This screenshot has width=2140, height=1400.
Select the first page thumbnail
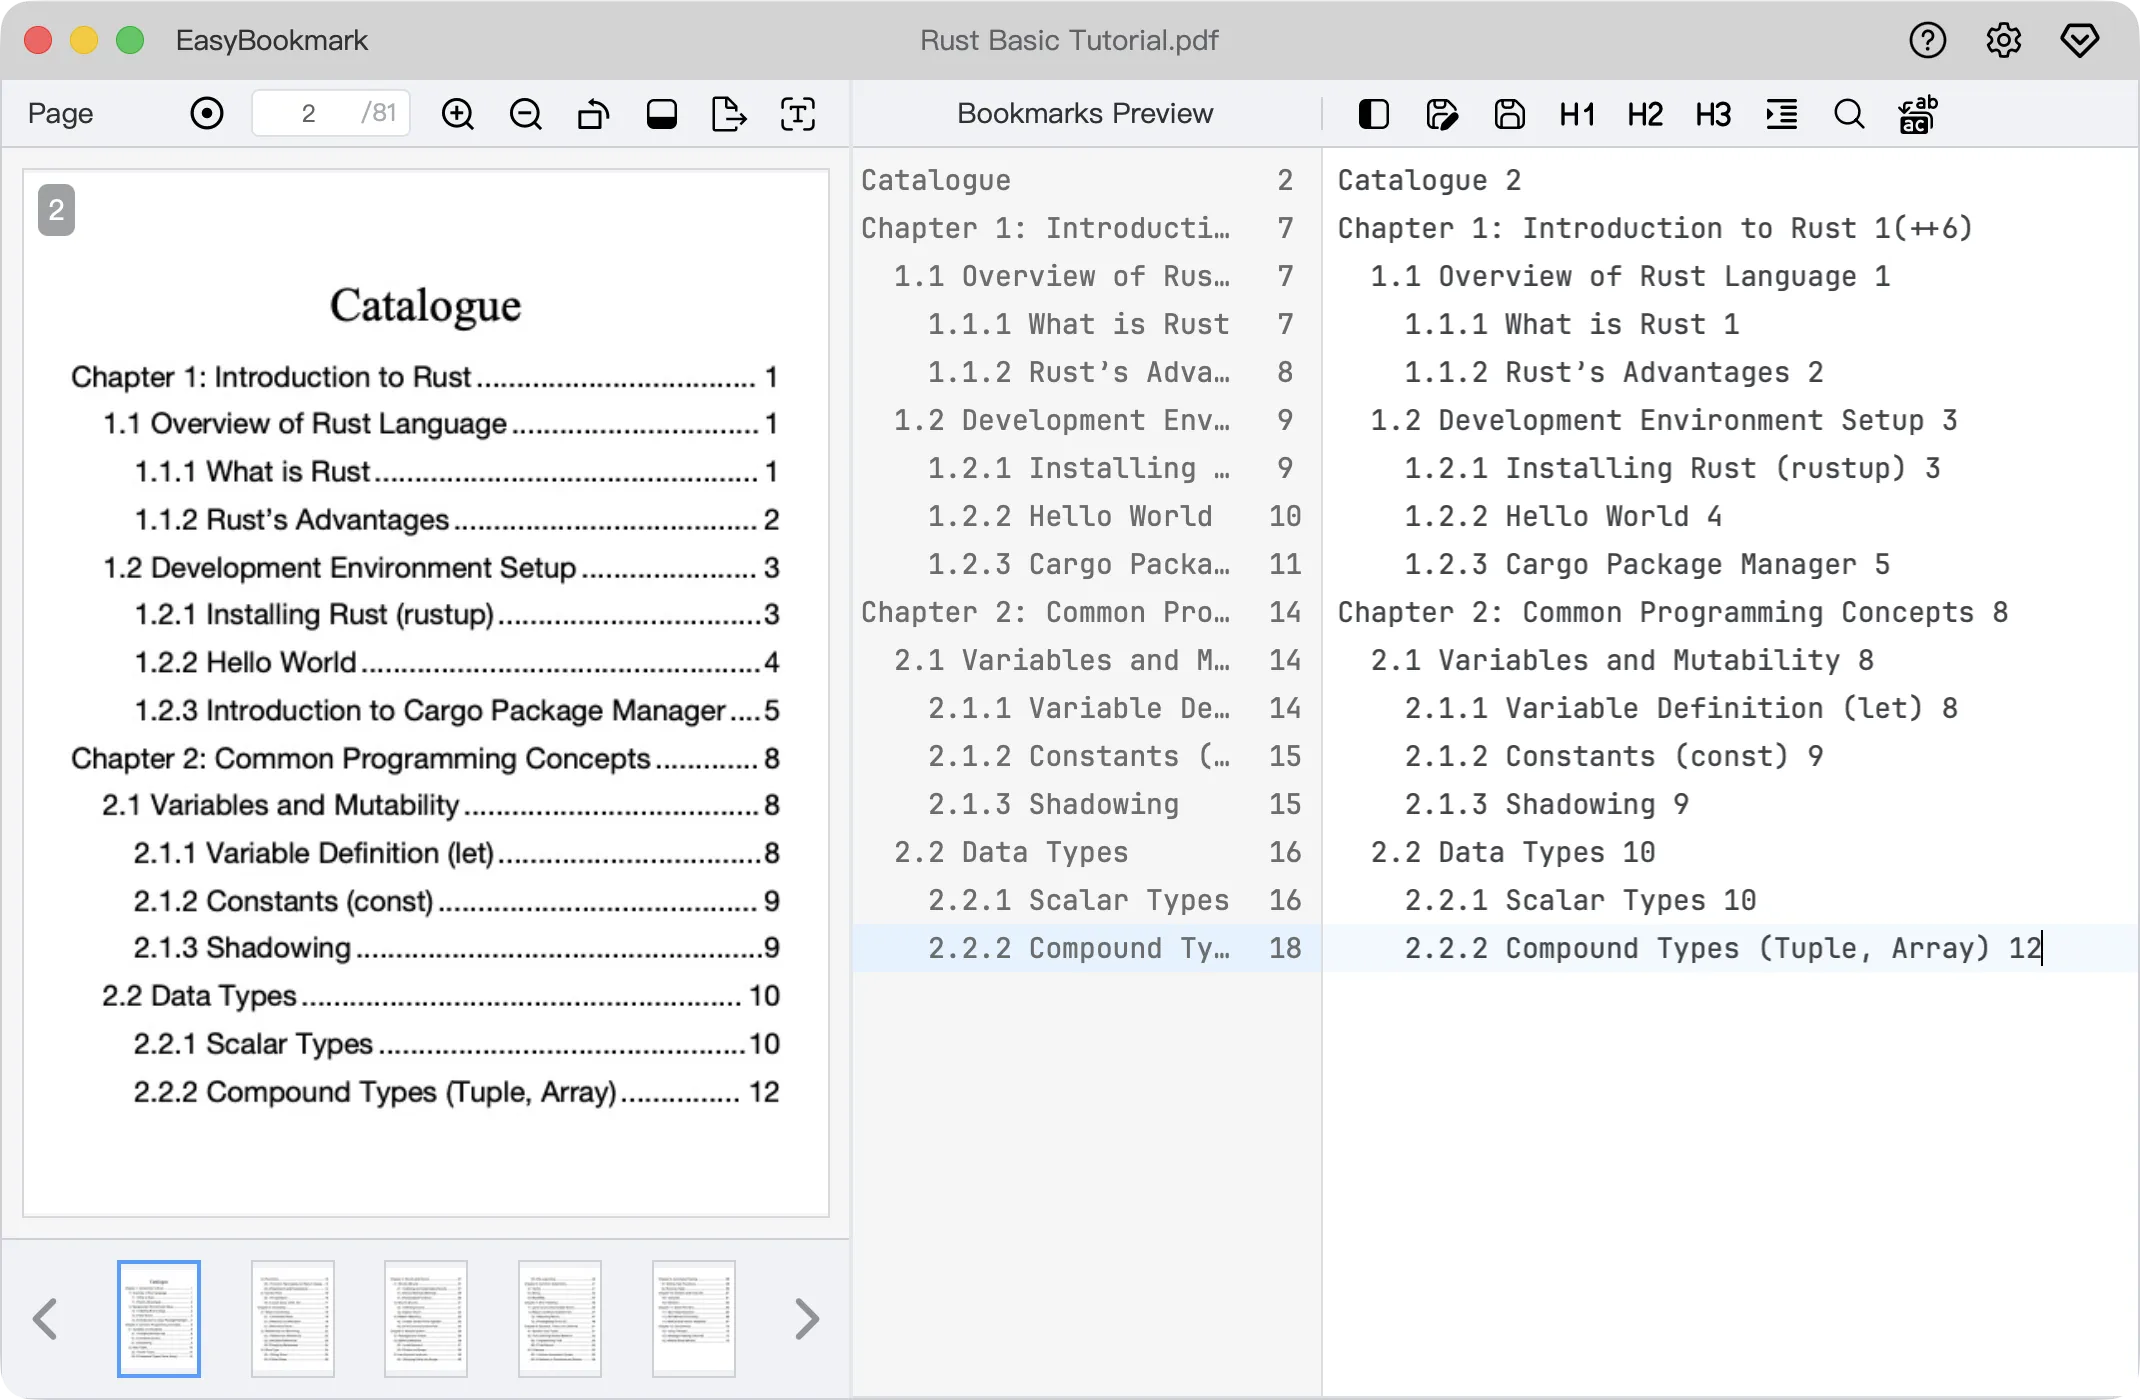[158, 1318]
